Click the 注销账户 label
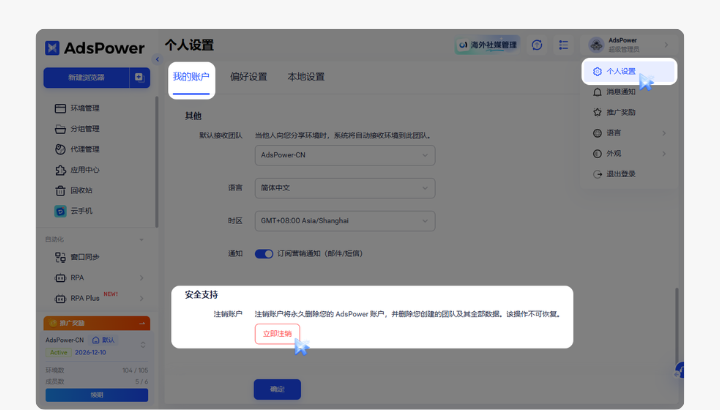 [228, 315]
